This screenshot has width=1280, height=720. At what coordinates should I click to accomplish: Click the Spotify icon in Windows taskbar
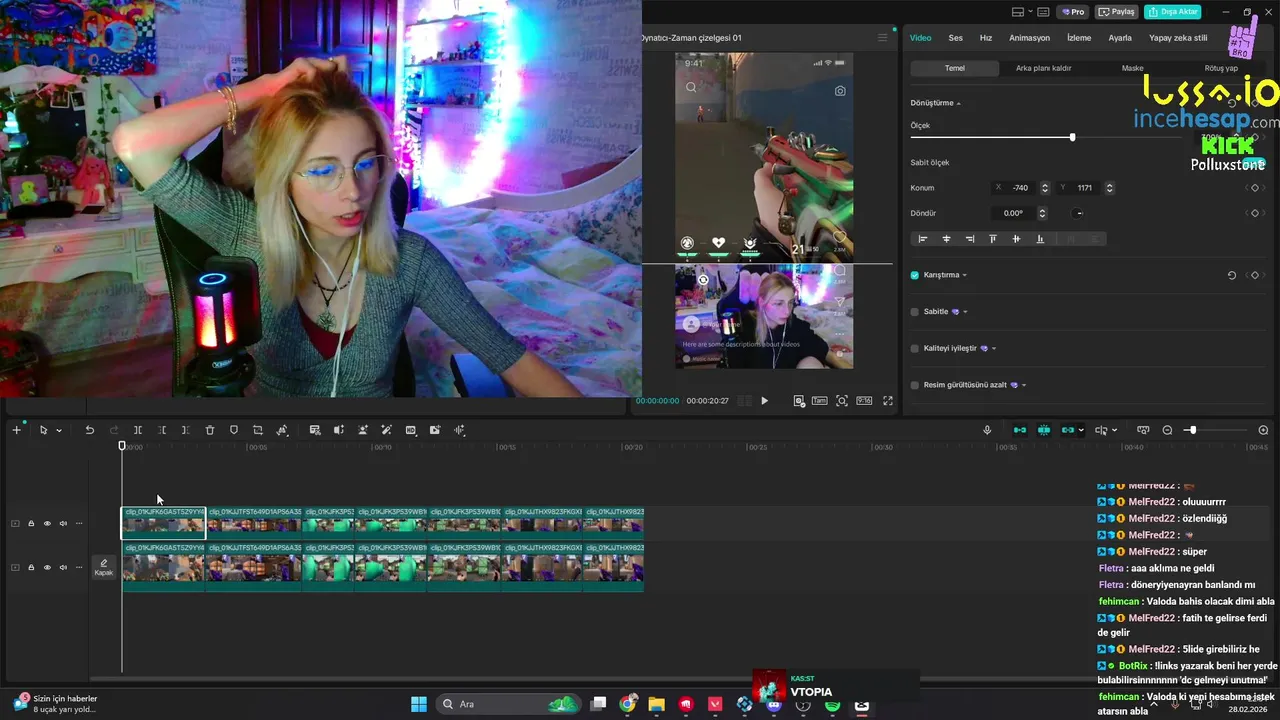pyautogui.click(x=832, y=705)
